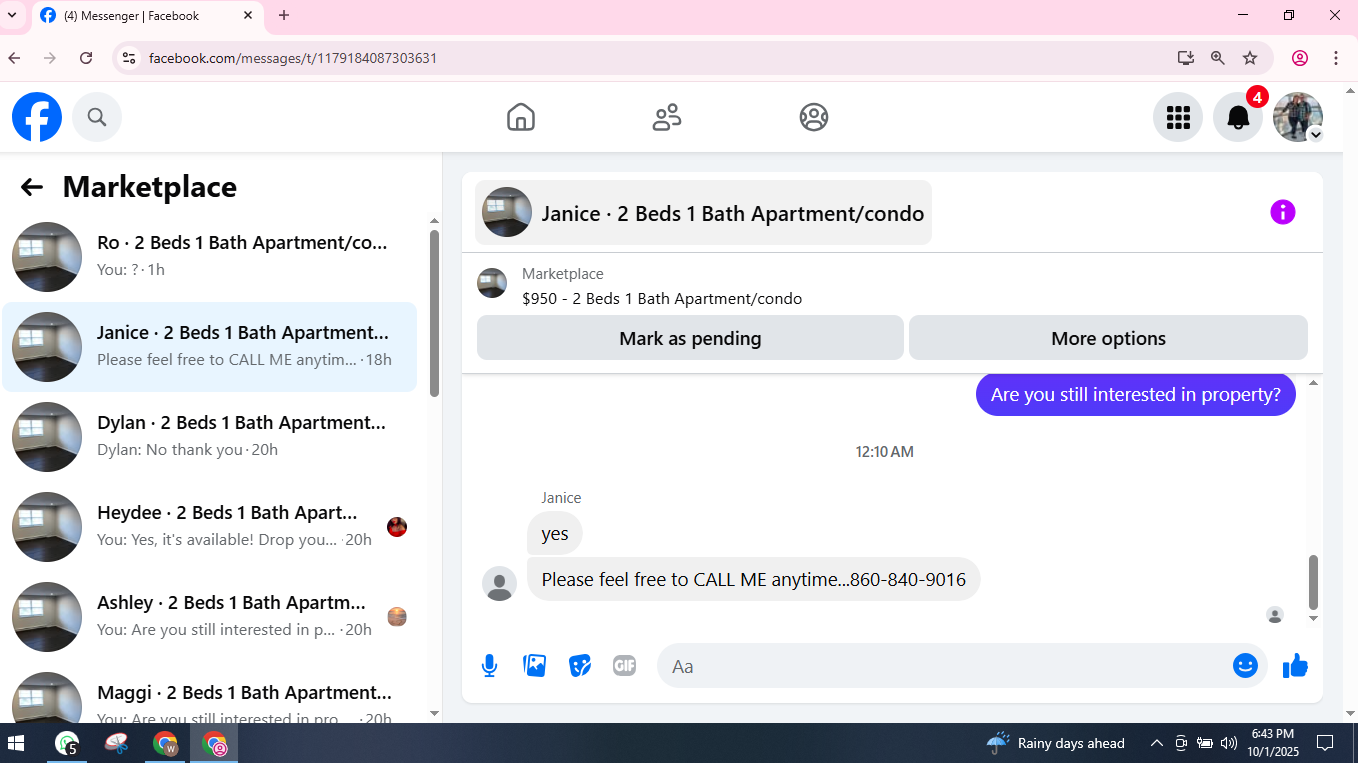1358x763 pixels.
Task: Open a new browser tab
Action: [x=284, y=16]
